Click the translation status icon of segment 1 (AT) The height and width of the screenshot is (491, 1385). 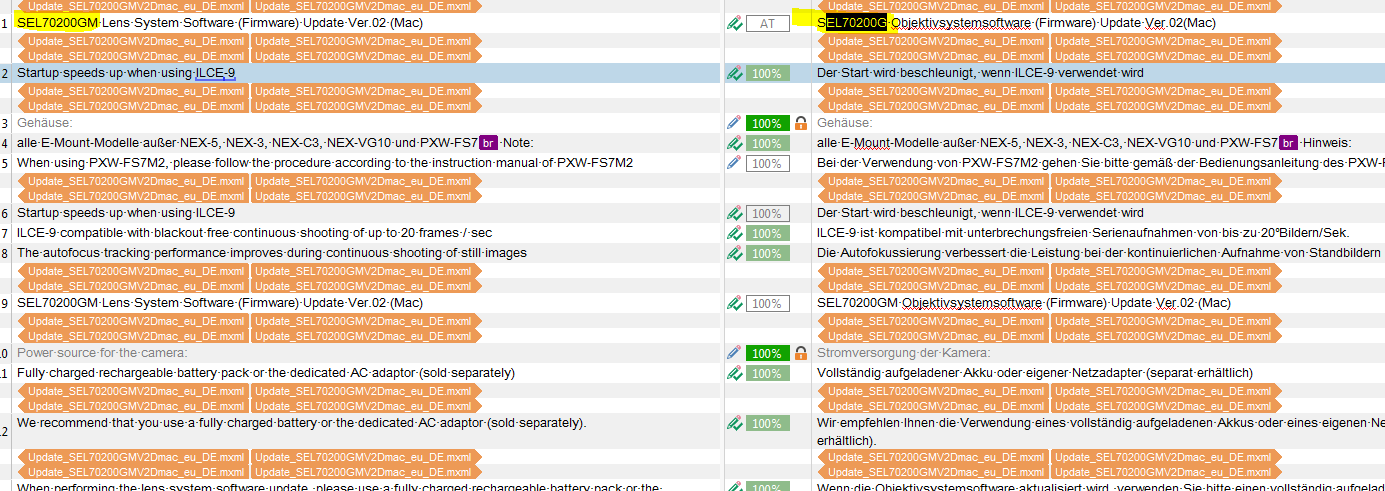(734, 23)
